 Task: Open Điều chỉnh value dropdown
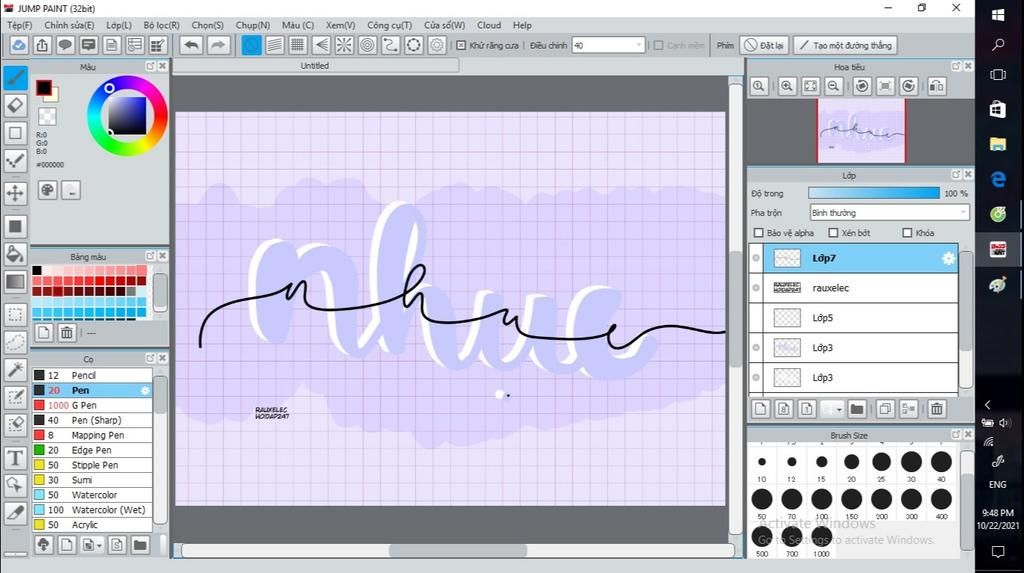click(639, 45)
